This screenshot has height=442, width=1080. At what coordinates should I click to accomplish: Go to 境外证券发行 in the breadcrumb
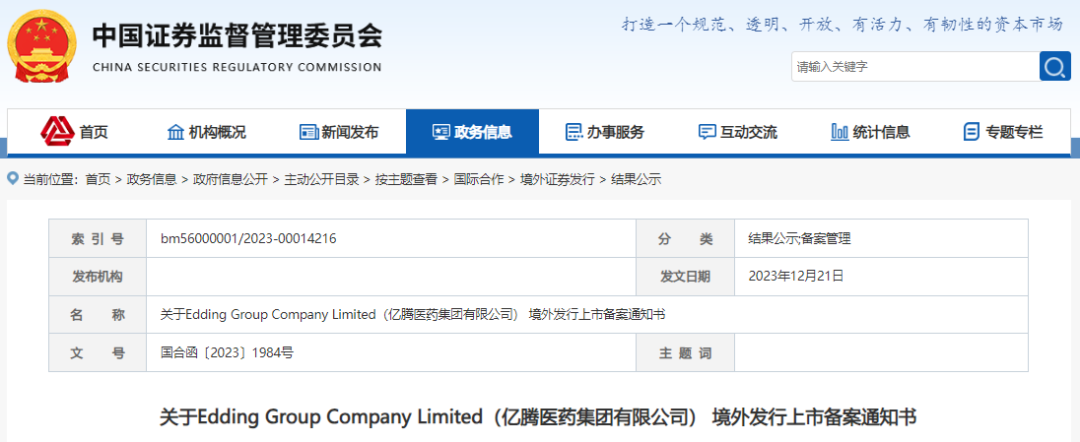[x=557, y=180]
